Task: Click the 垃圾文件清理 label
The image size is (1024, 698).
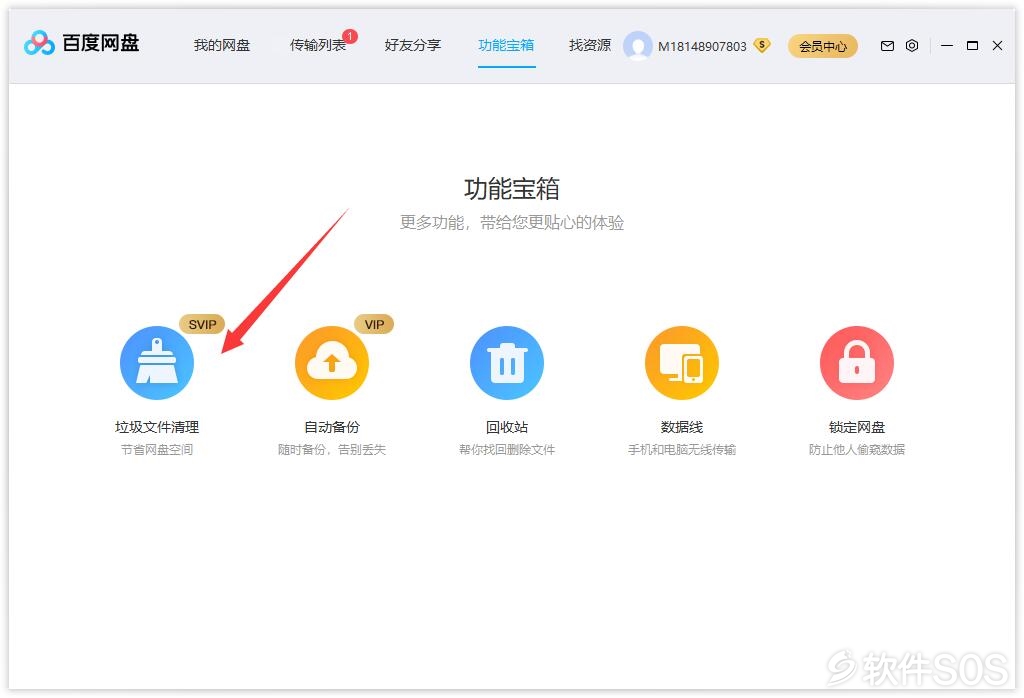Action: [157, 427]
